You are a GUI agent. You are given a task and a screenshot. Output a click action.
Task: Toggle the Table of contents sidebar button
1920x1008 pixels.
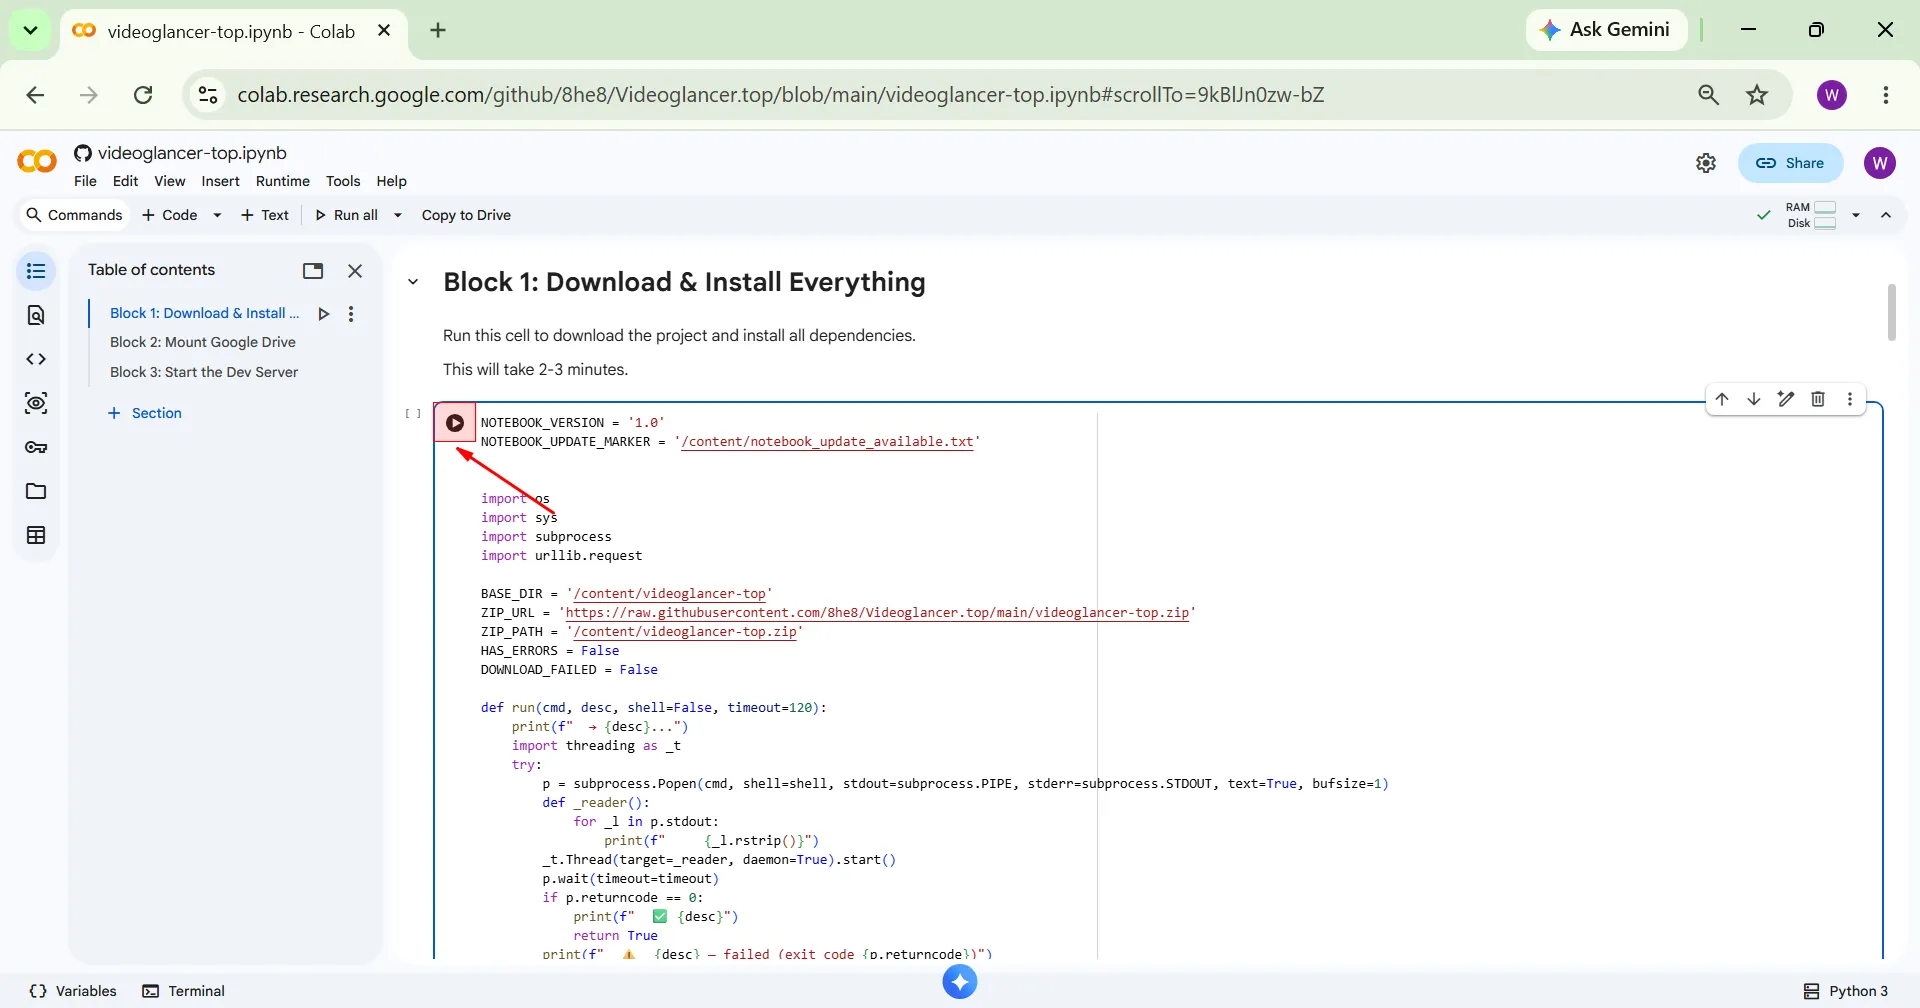click(x=36, y=271)
